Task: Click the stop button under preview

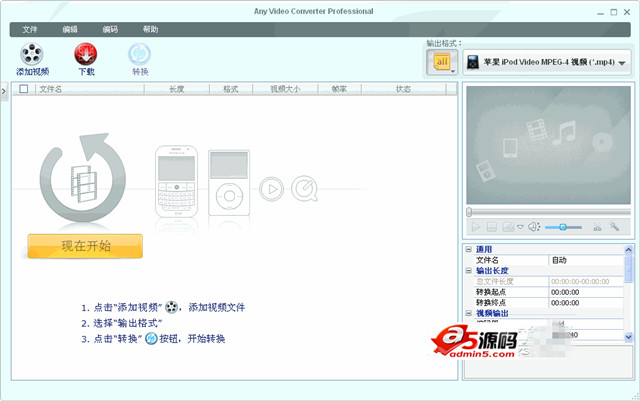Action: click(x=492, y=227)
